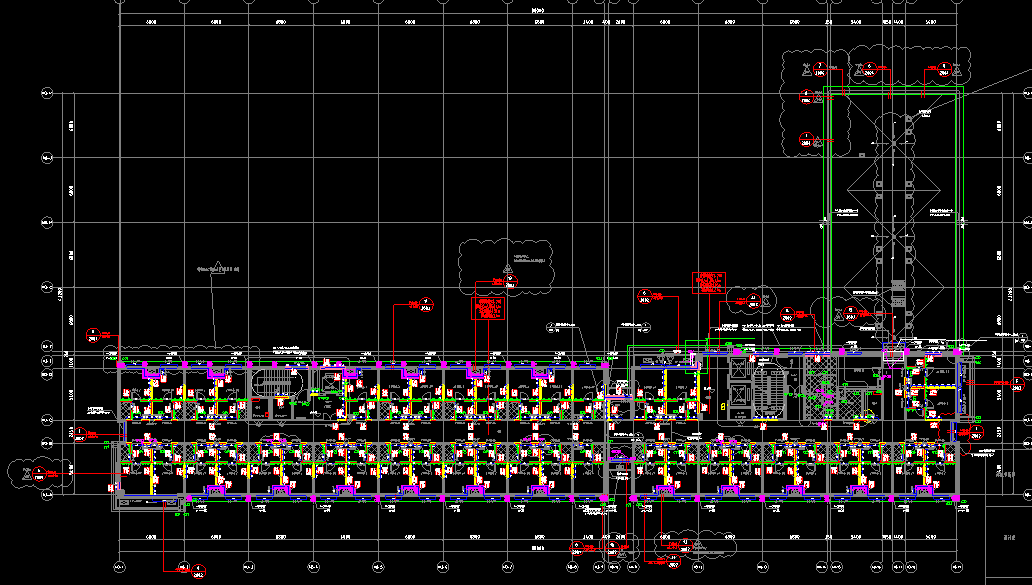Click the topmost grid axis bubble on left side
The width and height of the screenshot is (1032, 585).
point(44,93)
